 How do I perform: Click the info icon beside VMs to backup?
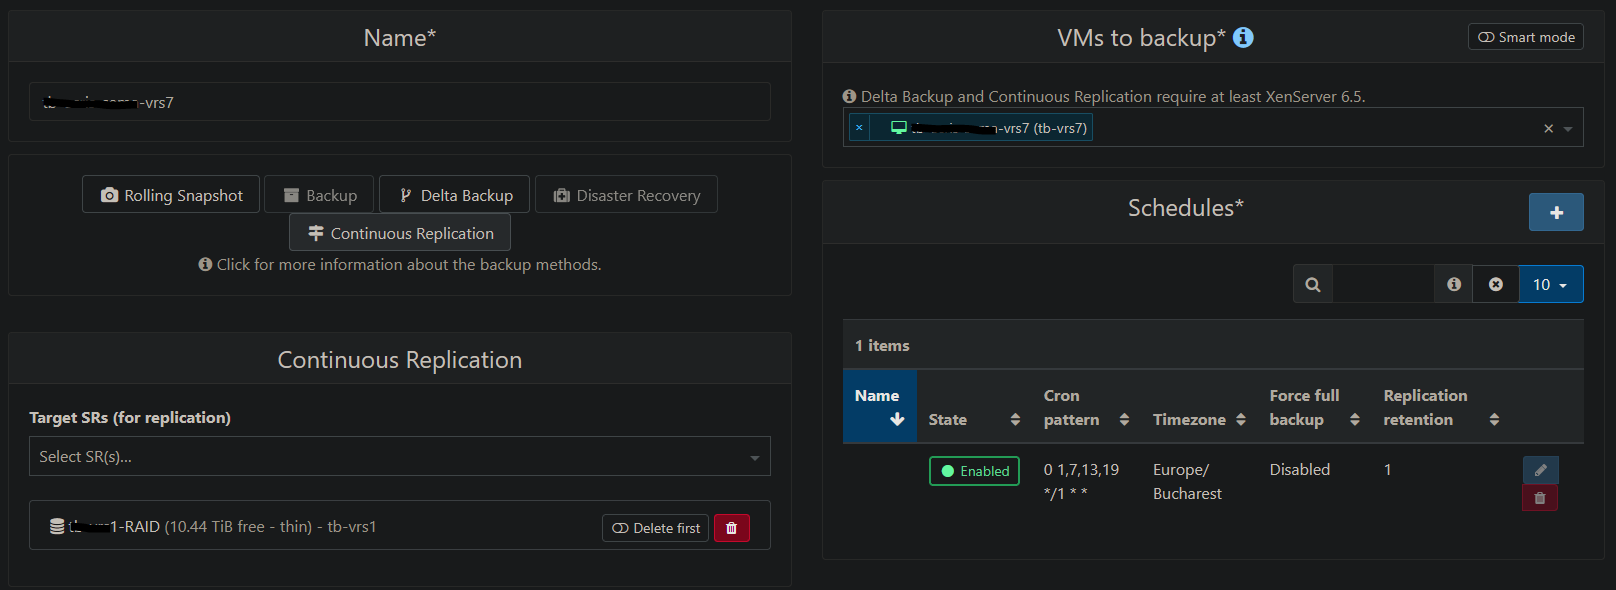1243,37
